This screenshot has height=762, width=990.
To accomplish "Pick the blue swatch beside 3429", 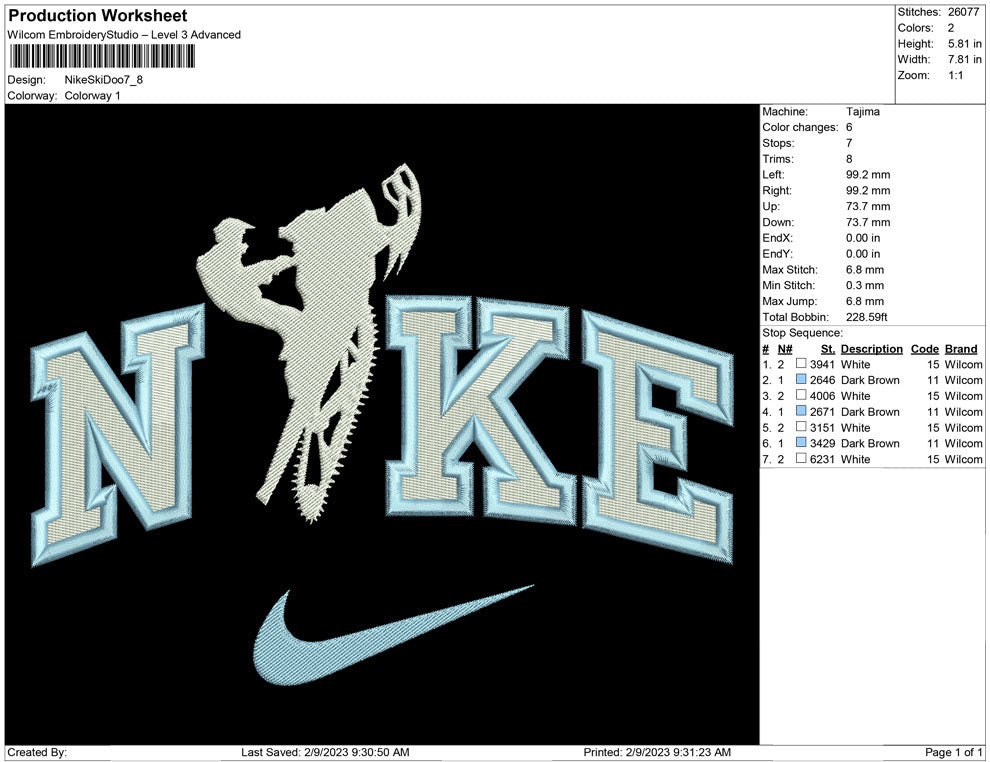I will pos(801,442).
